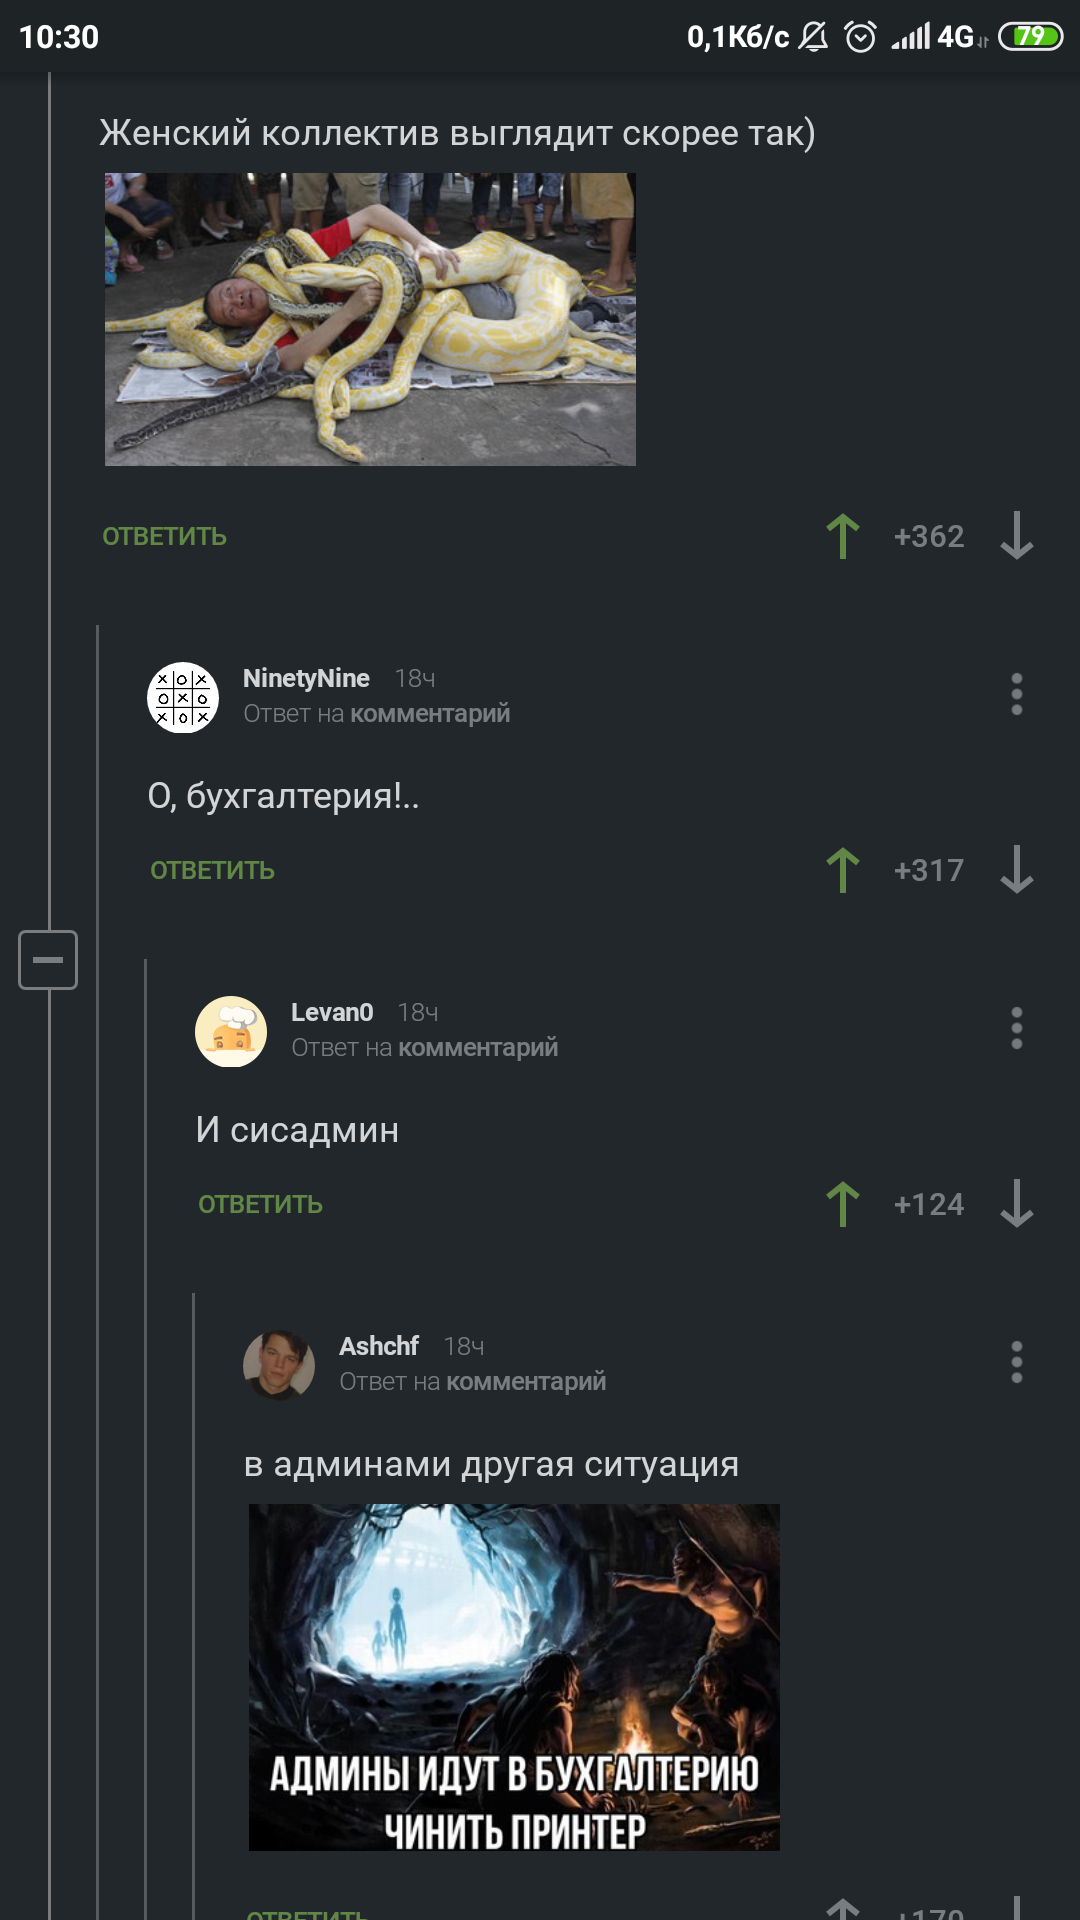The width and height of the screenshot is (1080, 1920).
Task: Upvote the snake photo comment with +362
Action: [843, 537]
